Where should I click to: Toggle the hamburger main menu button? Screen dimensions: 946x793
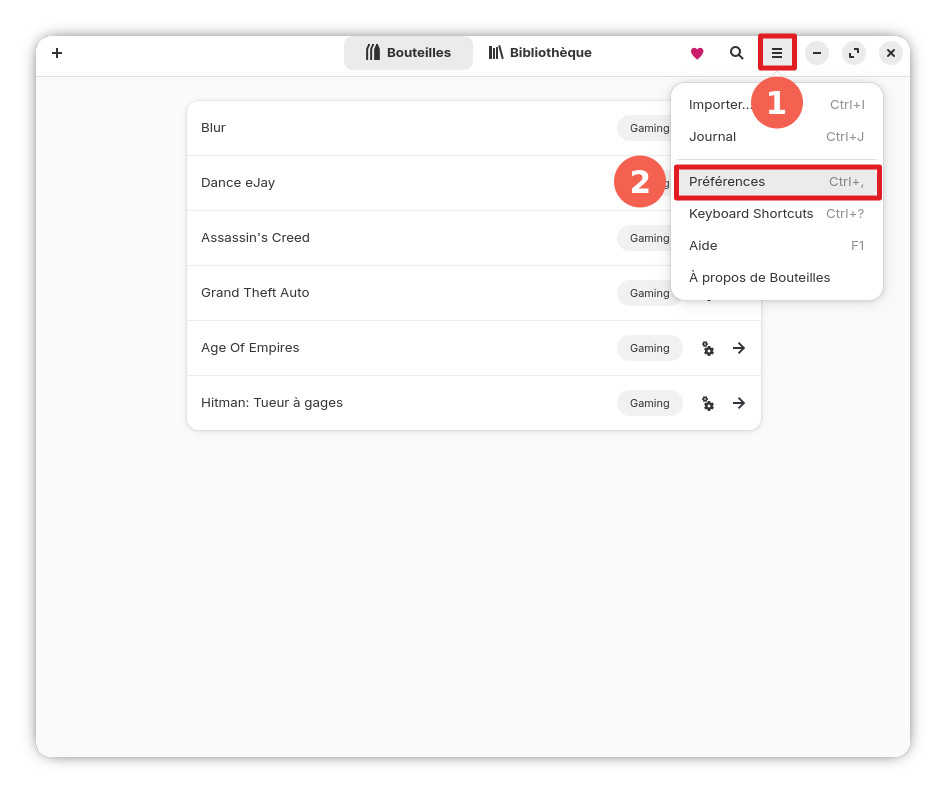pyautogui.click(x=777, y=53)
